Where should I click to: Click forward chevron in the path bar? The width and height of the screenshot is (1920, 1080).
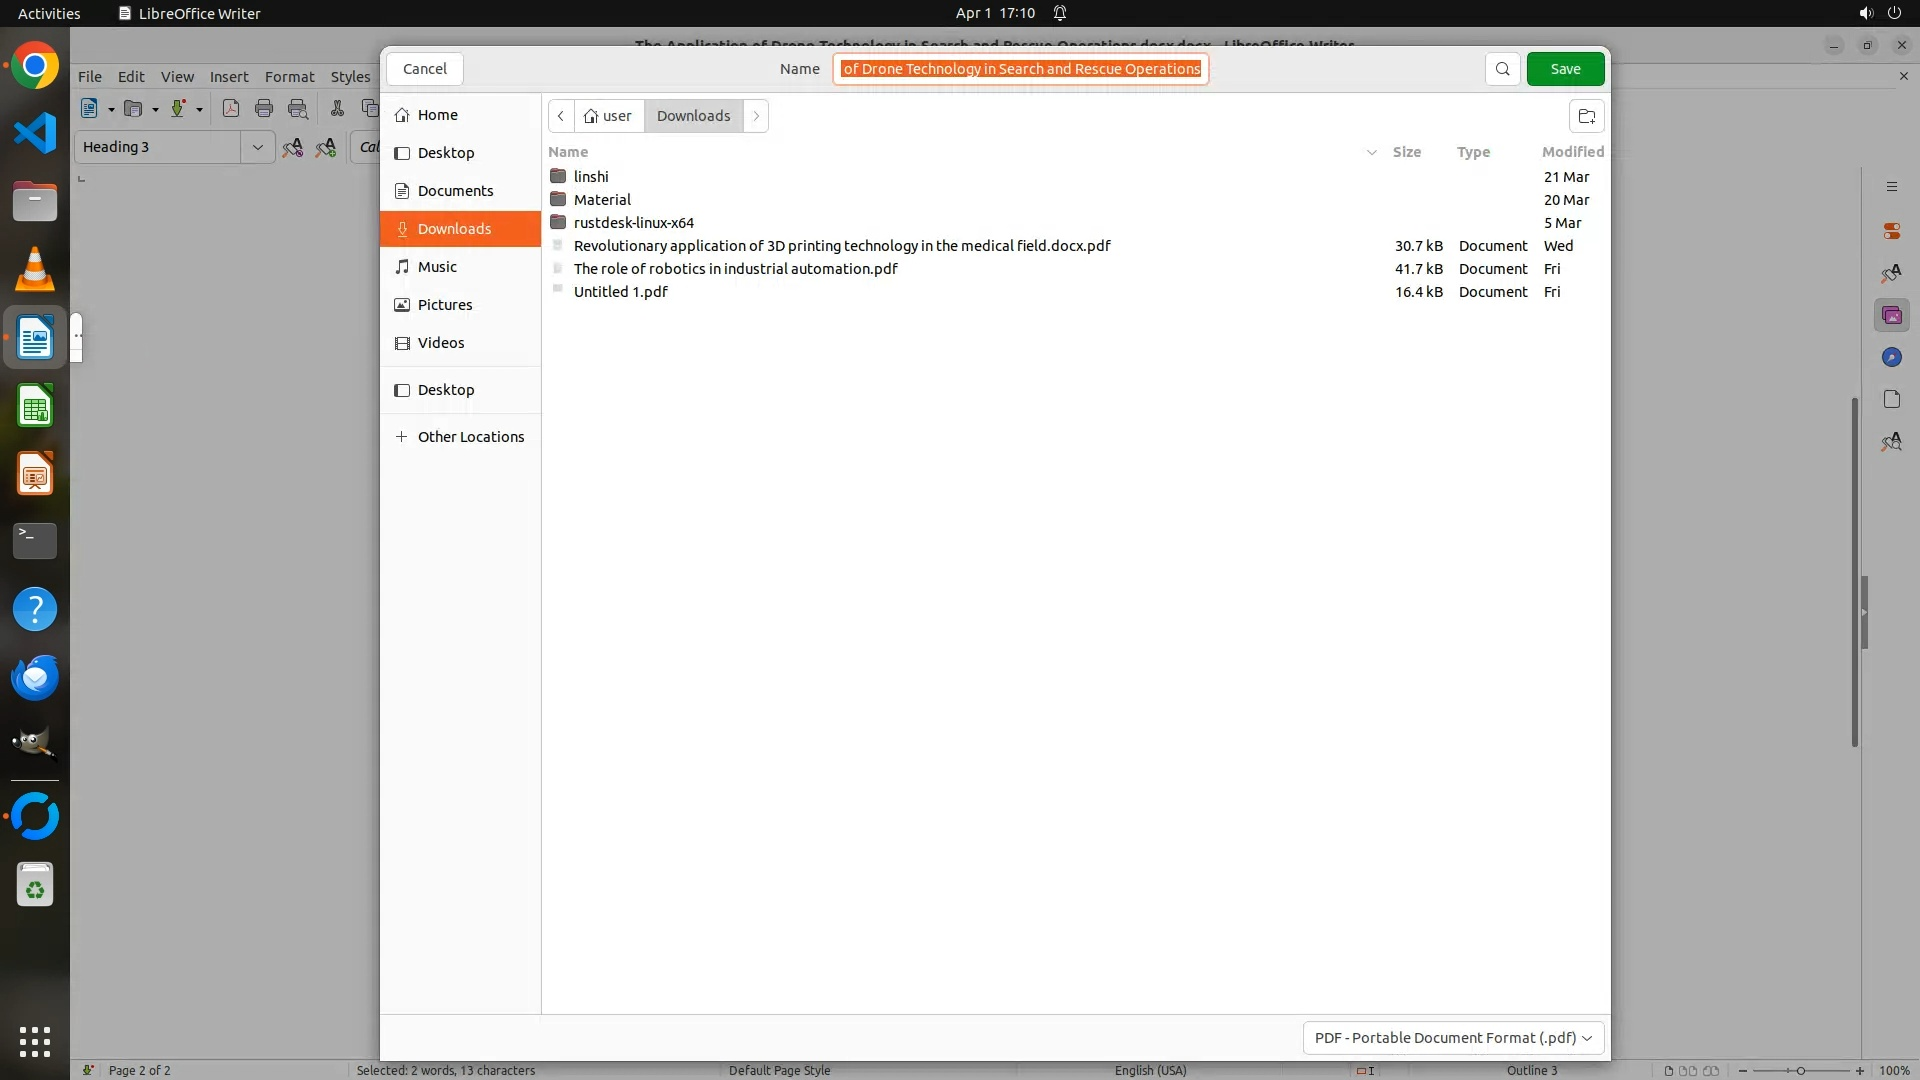(x=756, y=116)
